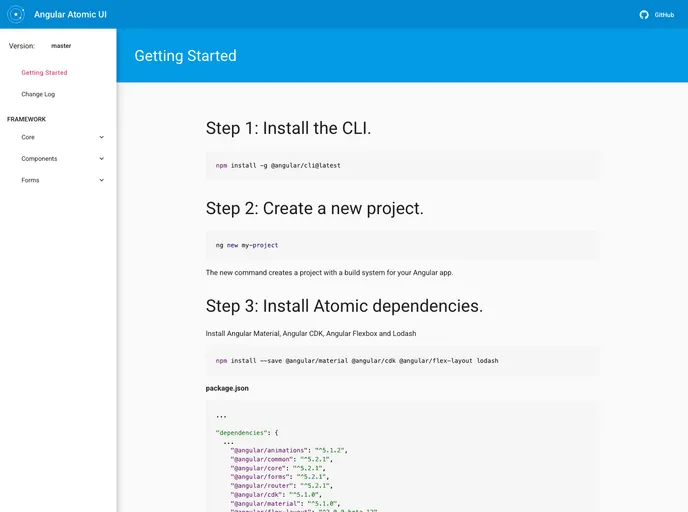Viewport: 688px width, 512px height.
Task: Click the Version label
Action: pyautogui.click(x=22, y=46)
